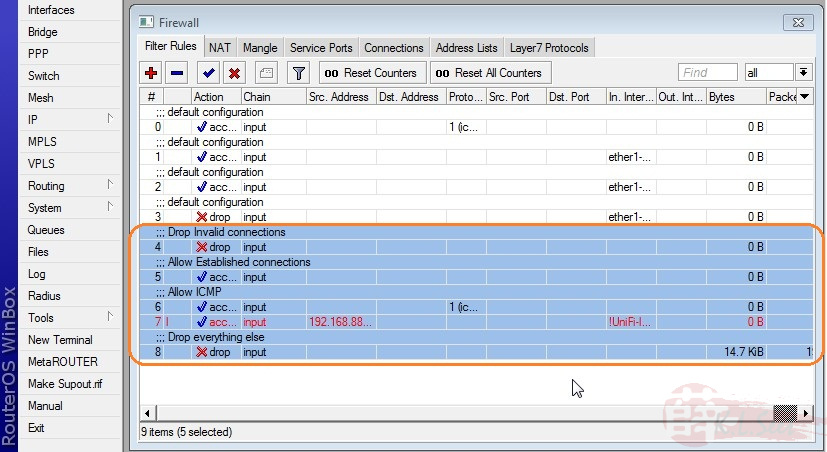Open the Mangle tab
Screen dimensions: 827x452
pos(260,48)
